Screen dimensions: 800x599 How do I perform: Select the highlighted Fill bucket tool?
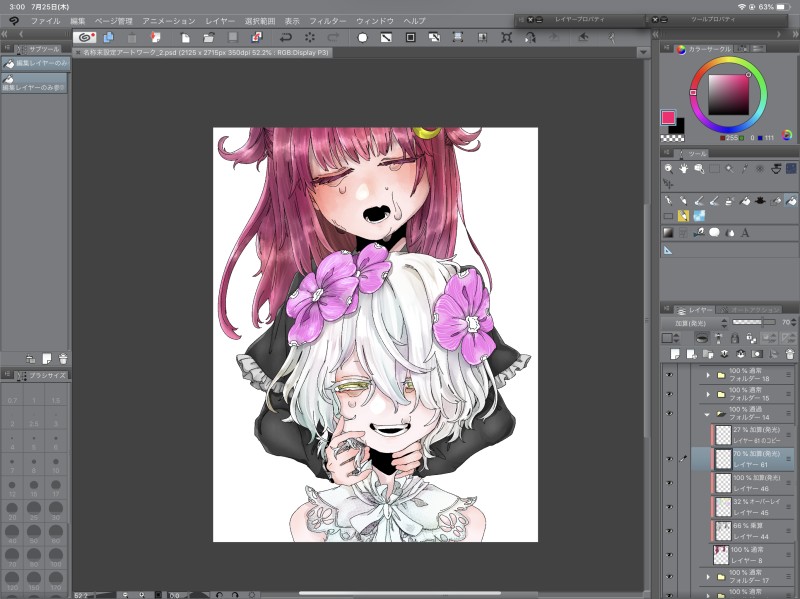point(791,201)
